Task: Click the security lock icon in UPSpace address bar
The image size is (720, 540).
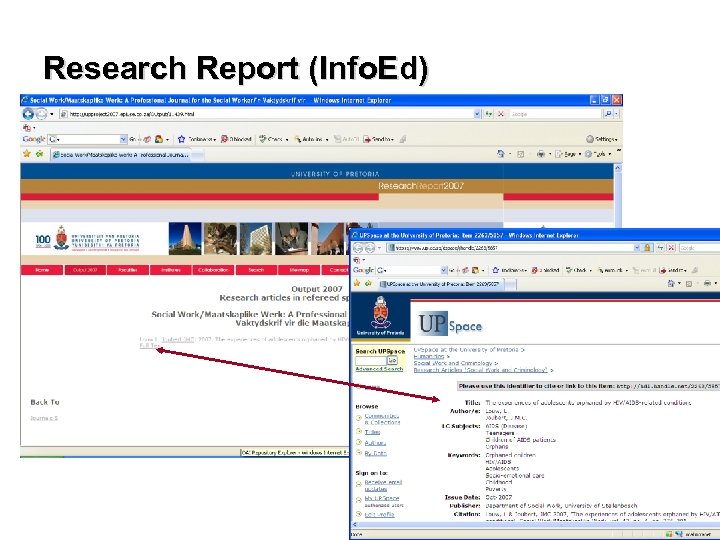Action: [x=647, y=248]
